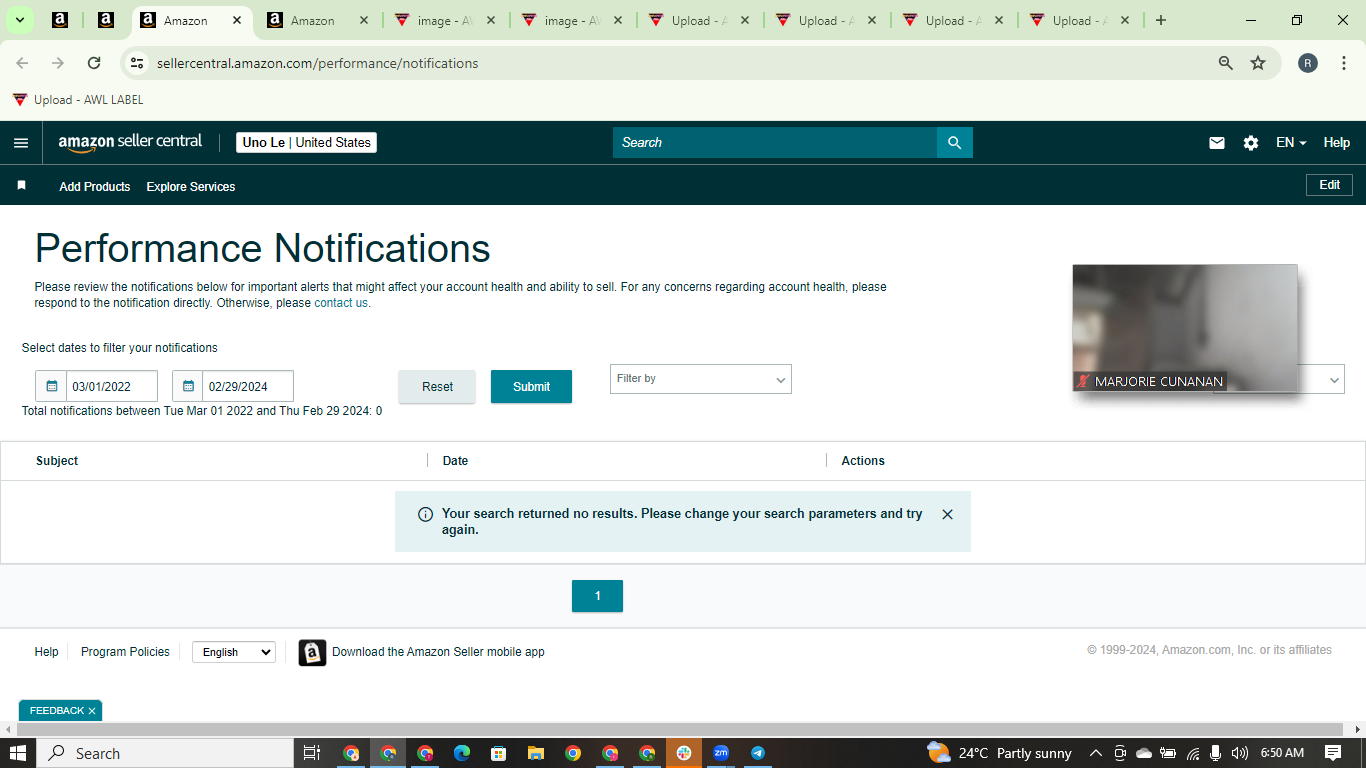The image size is (1366, 768).
Task: Click the Chrome address bar URL
Action: [318, 63]
